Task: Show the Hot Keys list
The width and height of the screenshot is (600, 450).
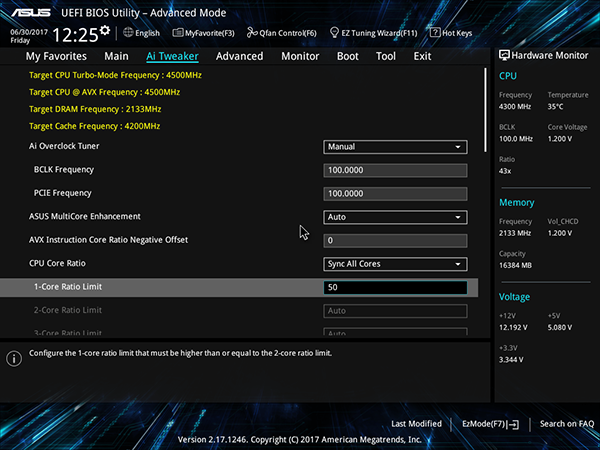Action: [451, 33]
